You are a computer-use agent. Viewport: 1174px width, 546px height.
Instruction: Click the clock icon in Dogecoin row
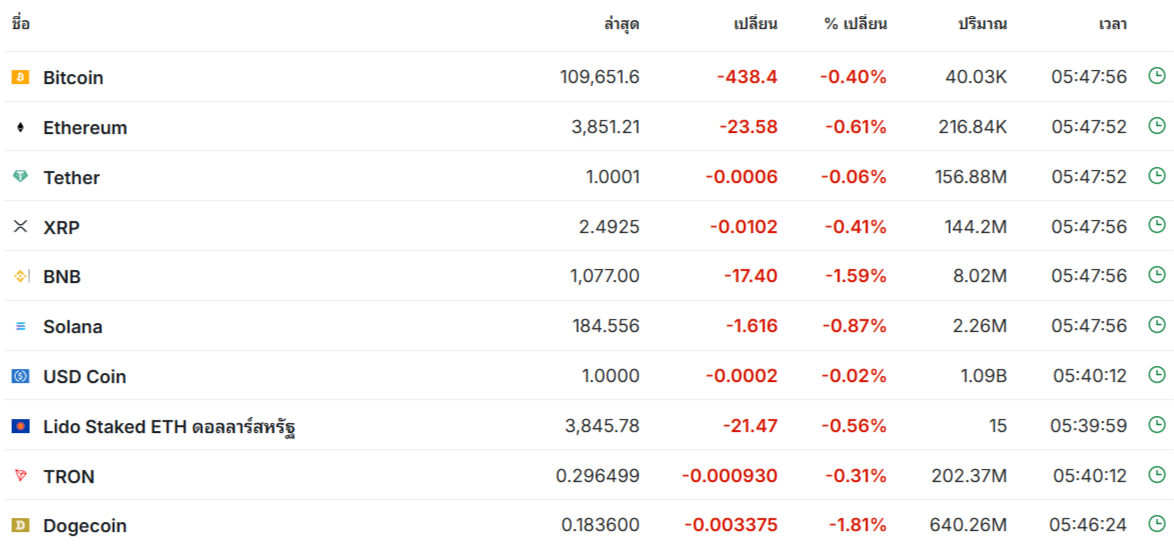pyautogui.click(x=1157, y=523)
